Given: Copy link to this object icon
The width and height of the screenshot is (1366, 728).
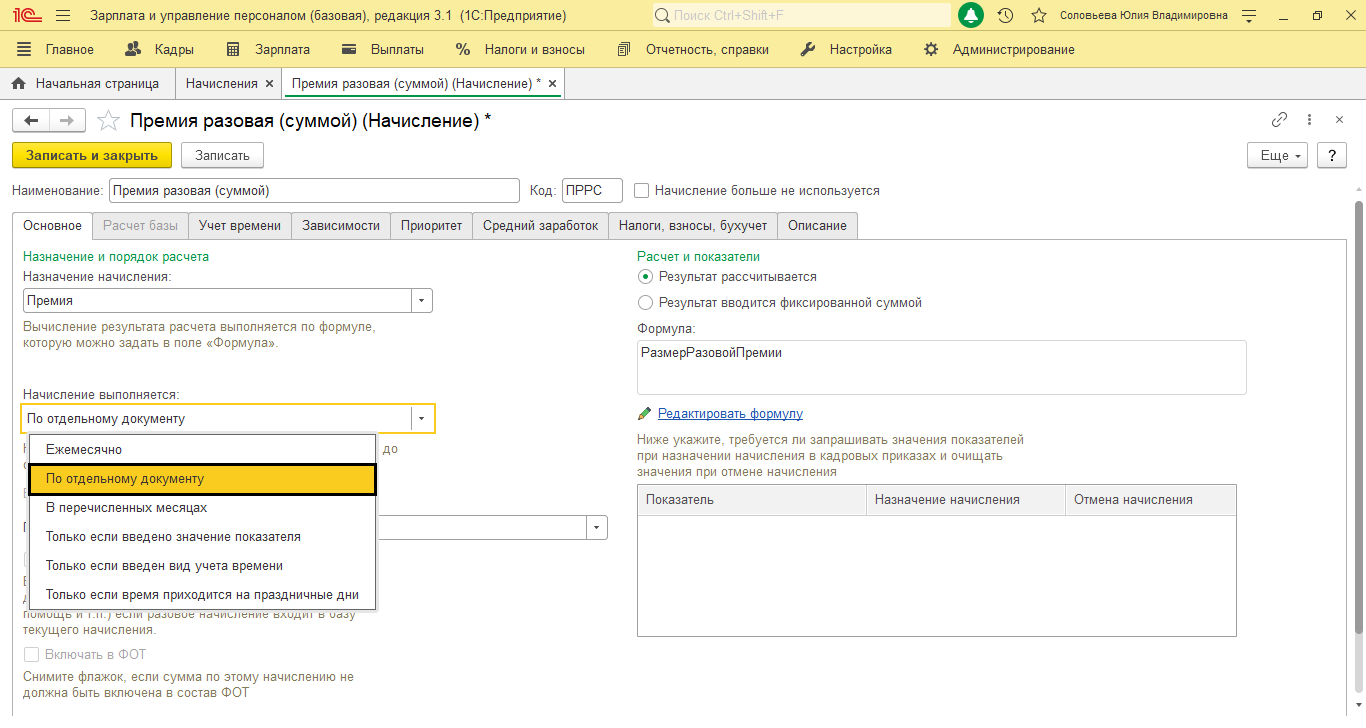Looking at the screenshot, I should [1279, 120].
